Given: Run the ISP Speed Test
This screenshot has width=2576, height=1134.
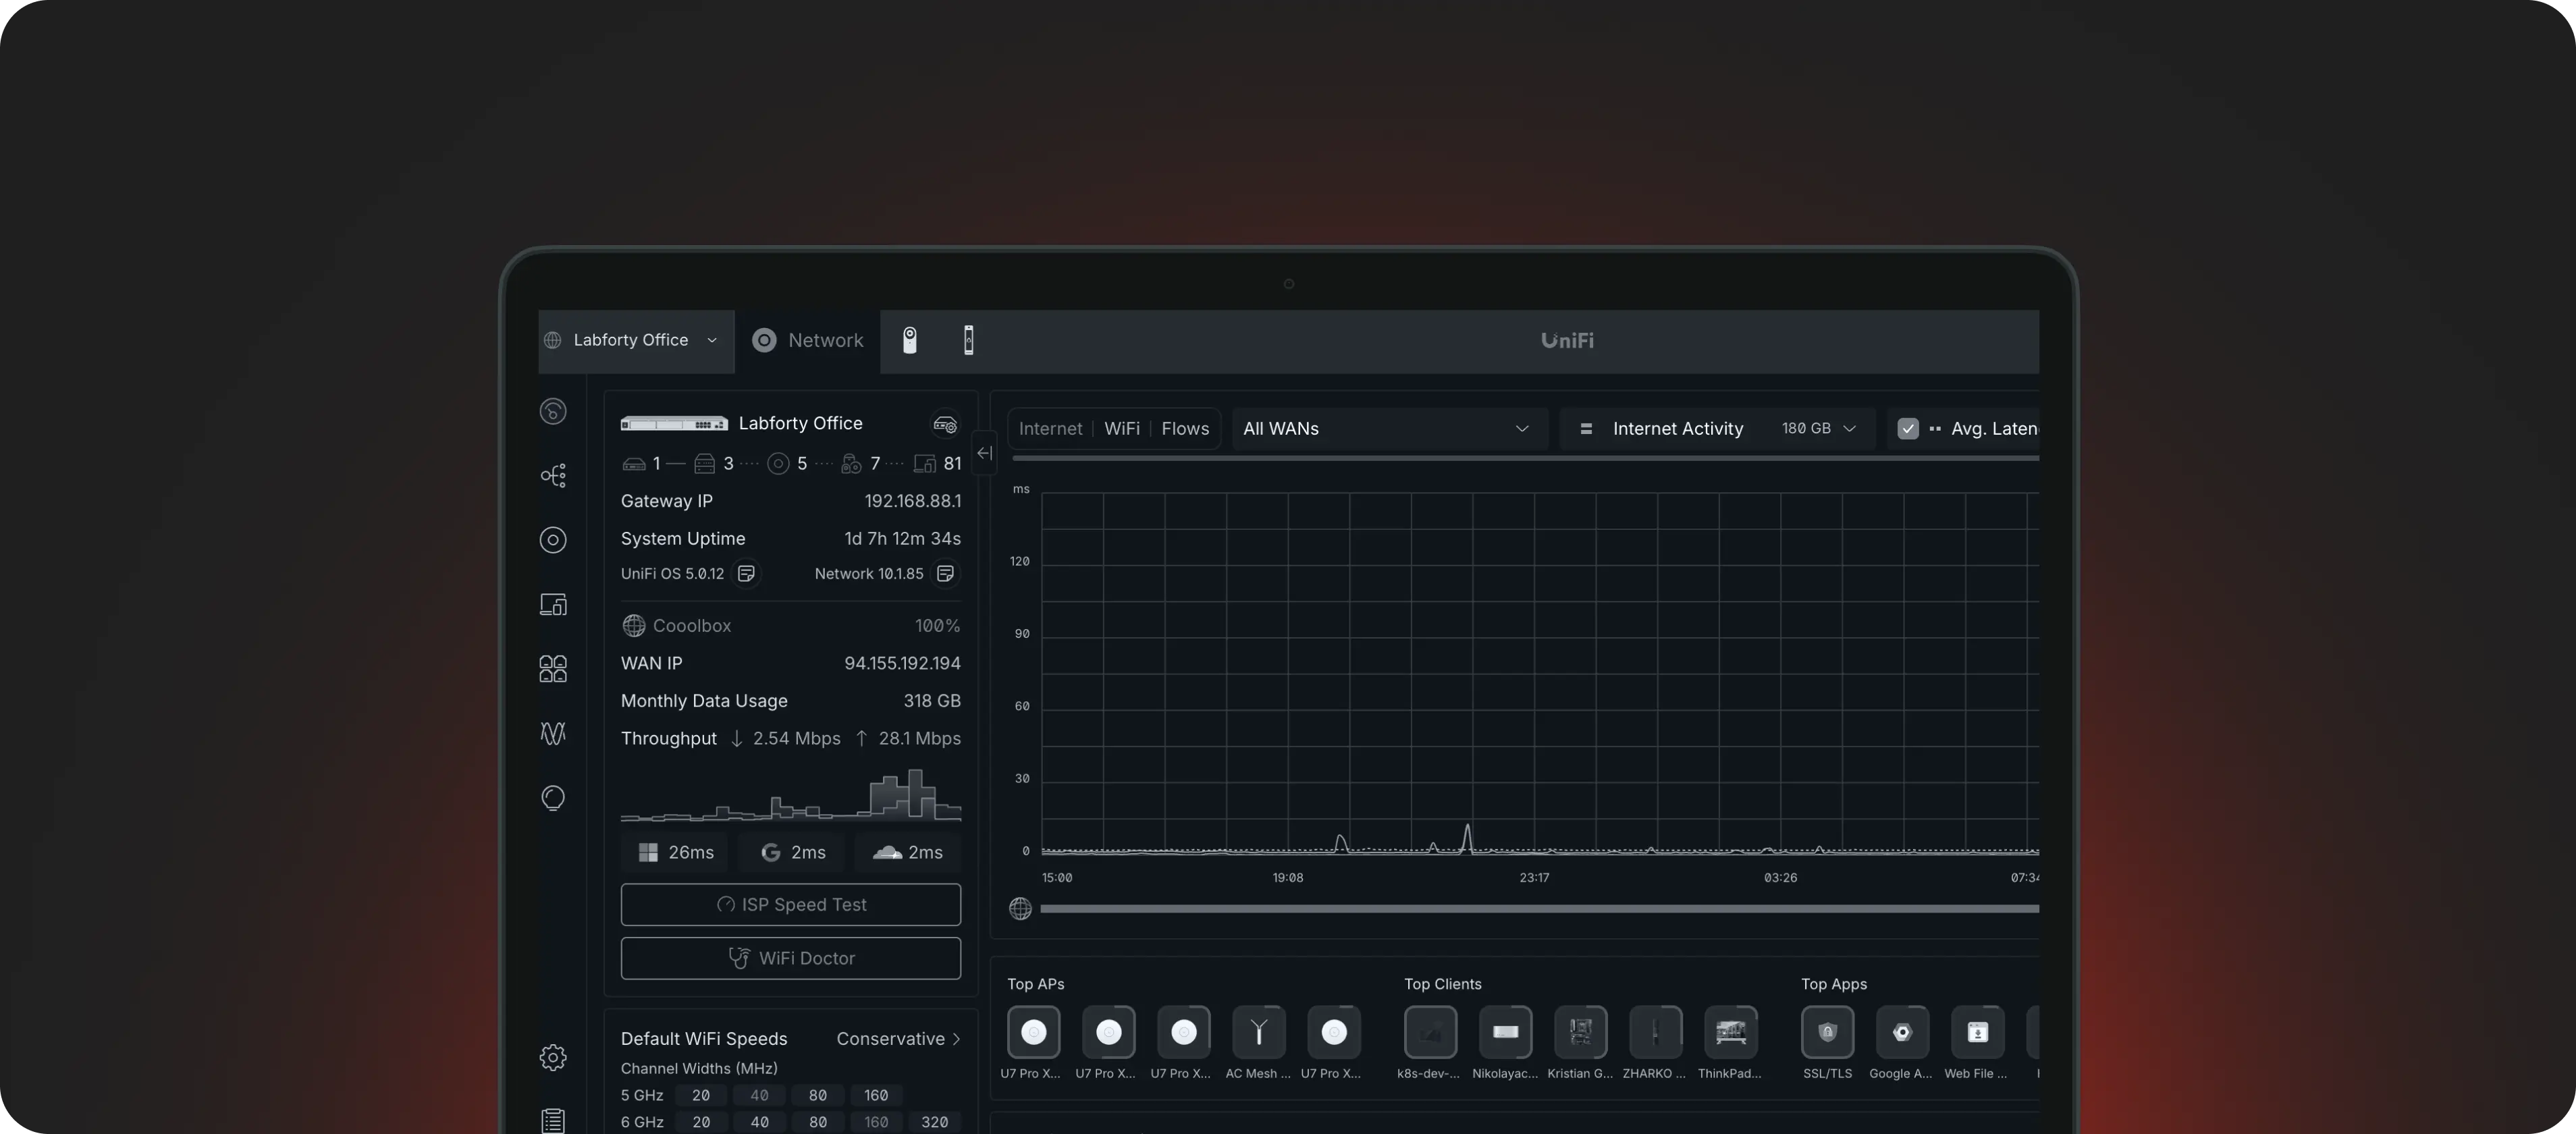Looking at the screenshot, I should click(x=791, y=904).
